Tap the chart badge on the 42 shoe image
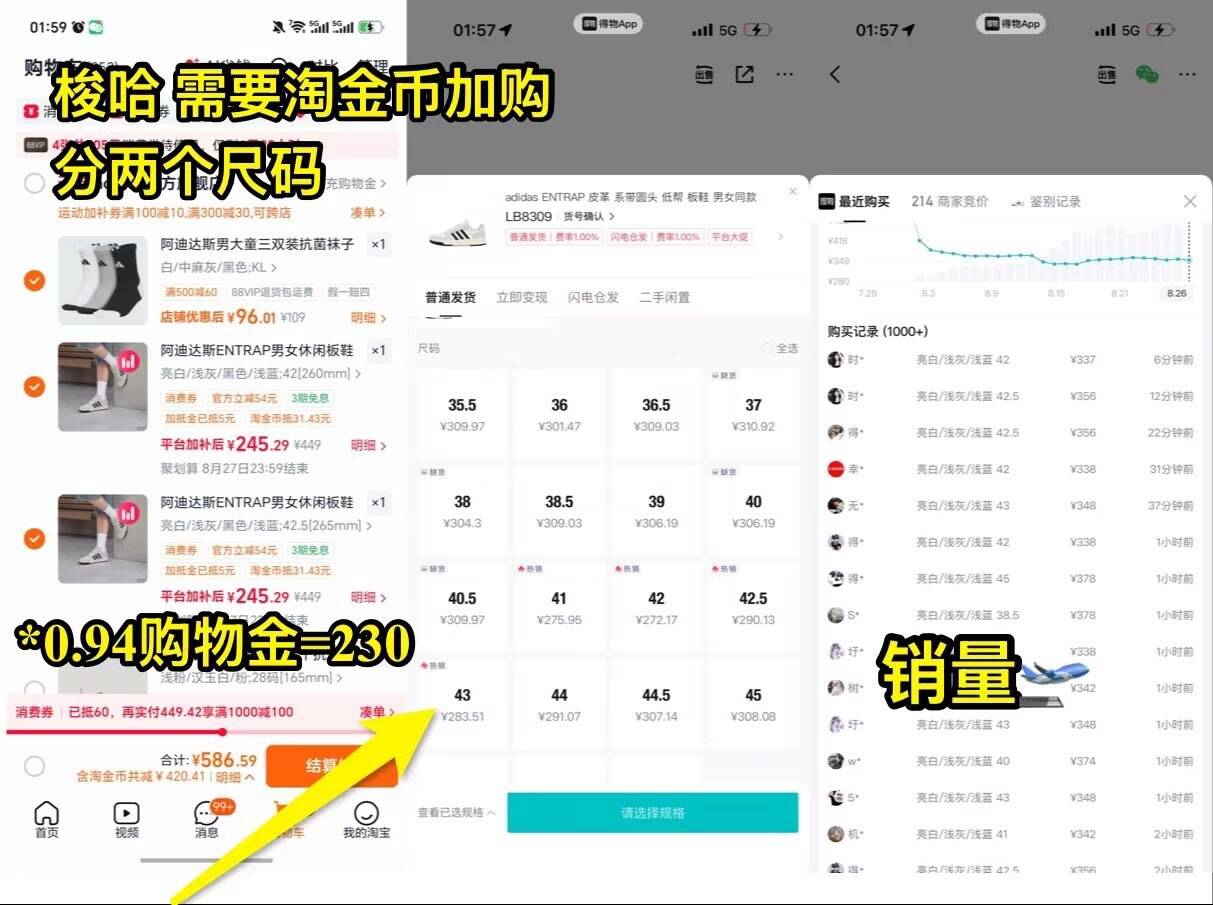 click(x=128, y=361)
